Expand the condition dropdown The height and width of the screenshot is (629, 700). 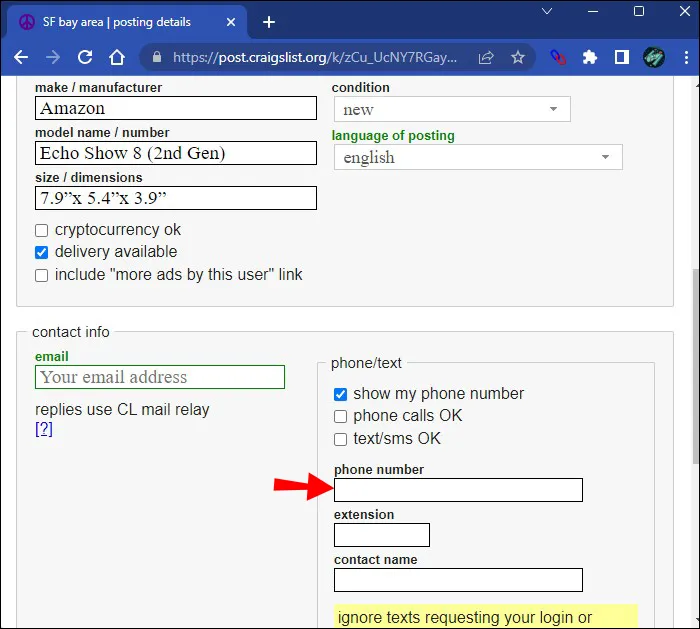(x=452, y=109)
